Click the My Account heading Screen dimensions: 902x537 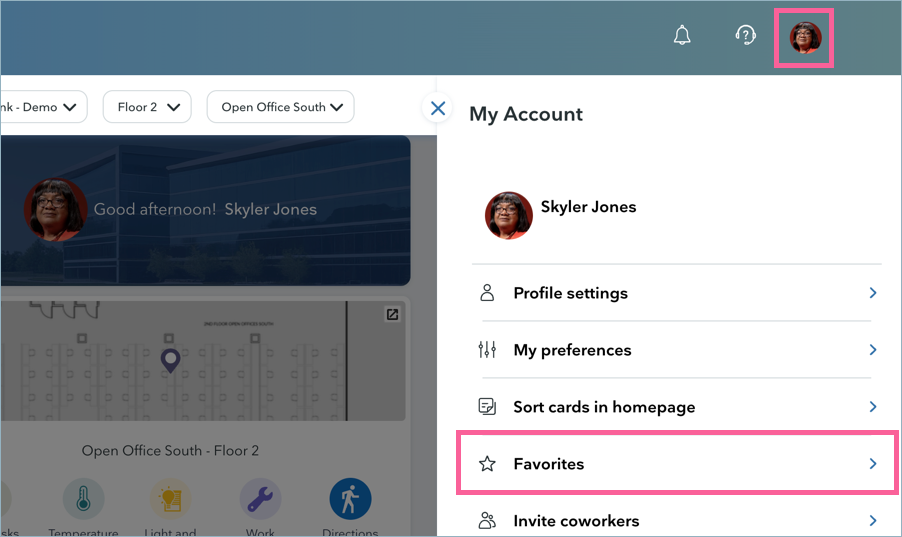coord(526,114)
